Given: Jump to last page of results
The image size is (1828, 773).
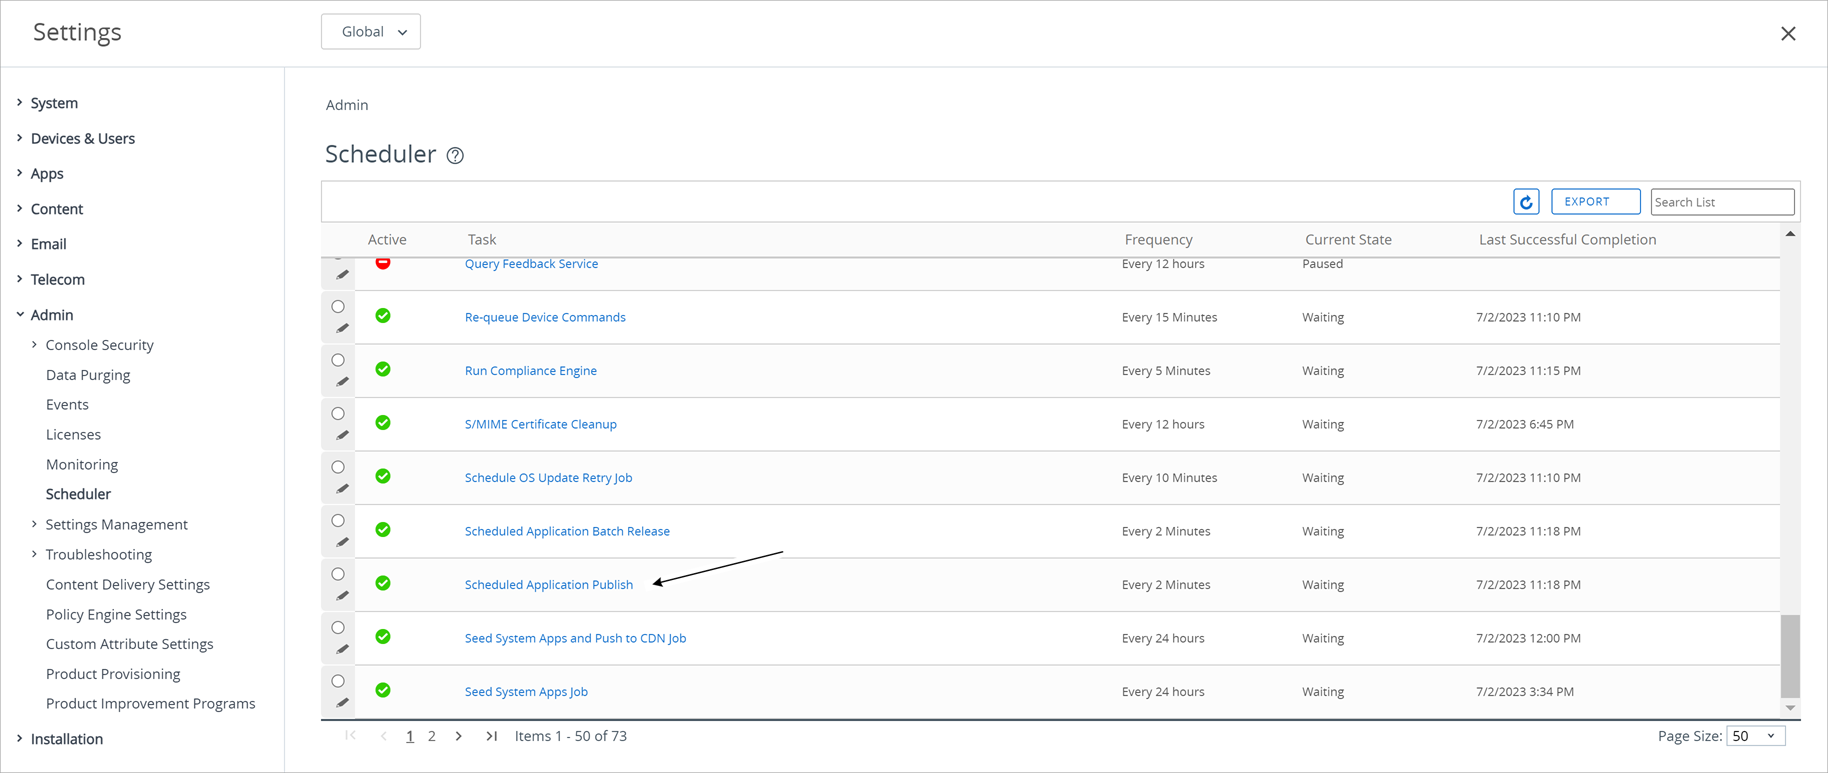Looking at the screenshot, I should [x=491, y=736].
